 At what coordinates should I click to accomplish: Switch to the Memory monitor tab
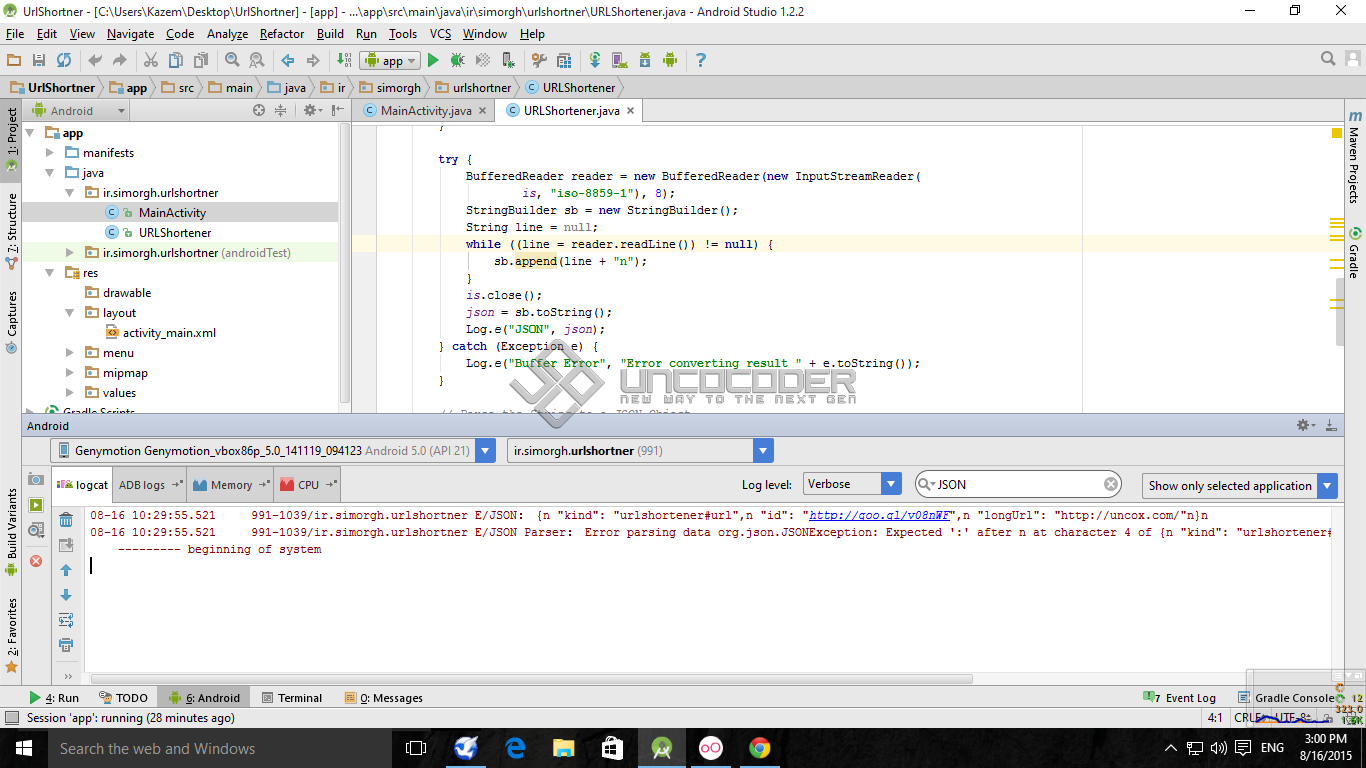pos(231,484)
